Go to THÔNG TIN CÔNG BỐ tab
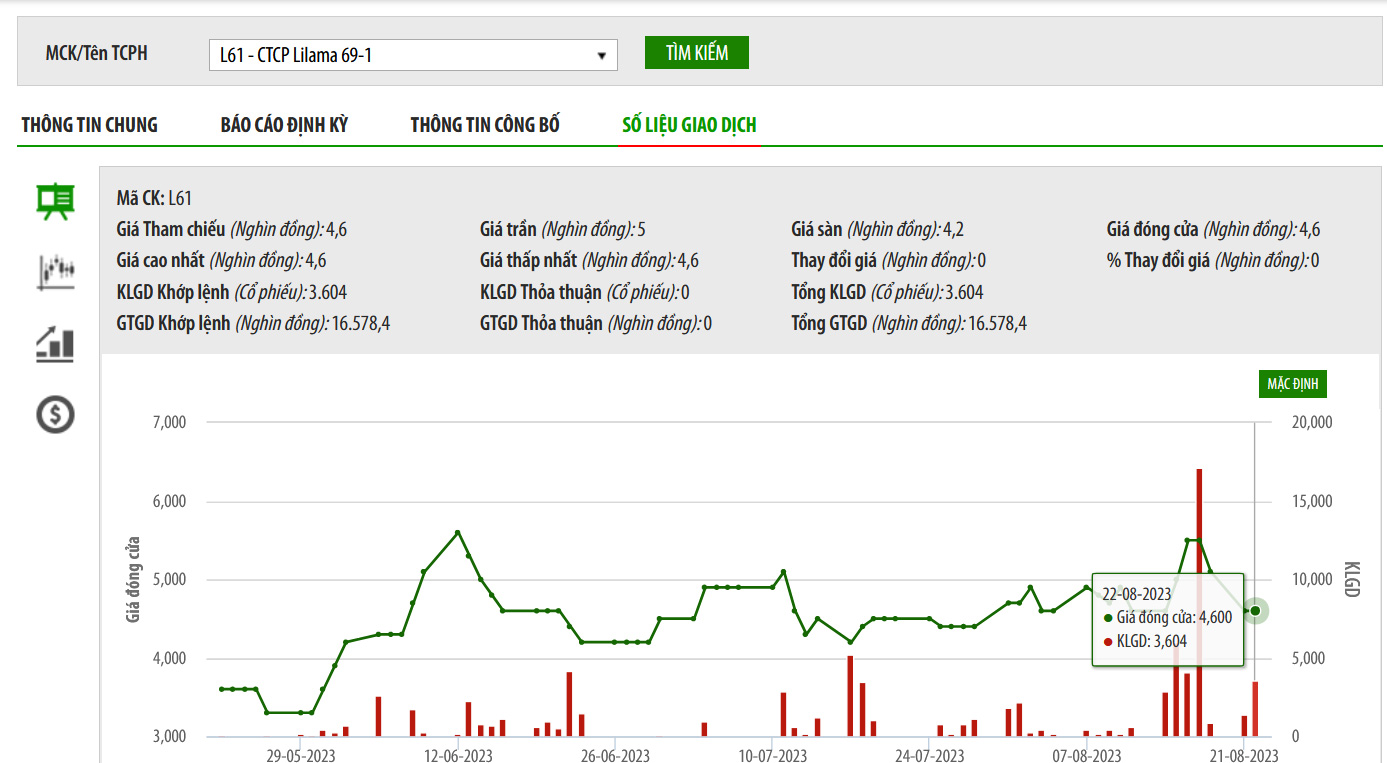The width and height of the screenshot is (1387, 763). (x=485, y=125)
